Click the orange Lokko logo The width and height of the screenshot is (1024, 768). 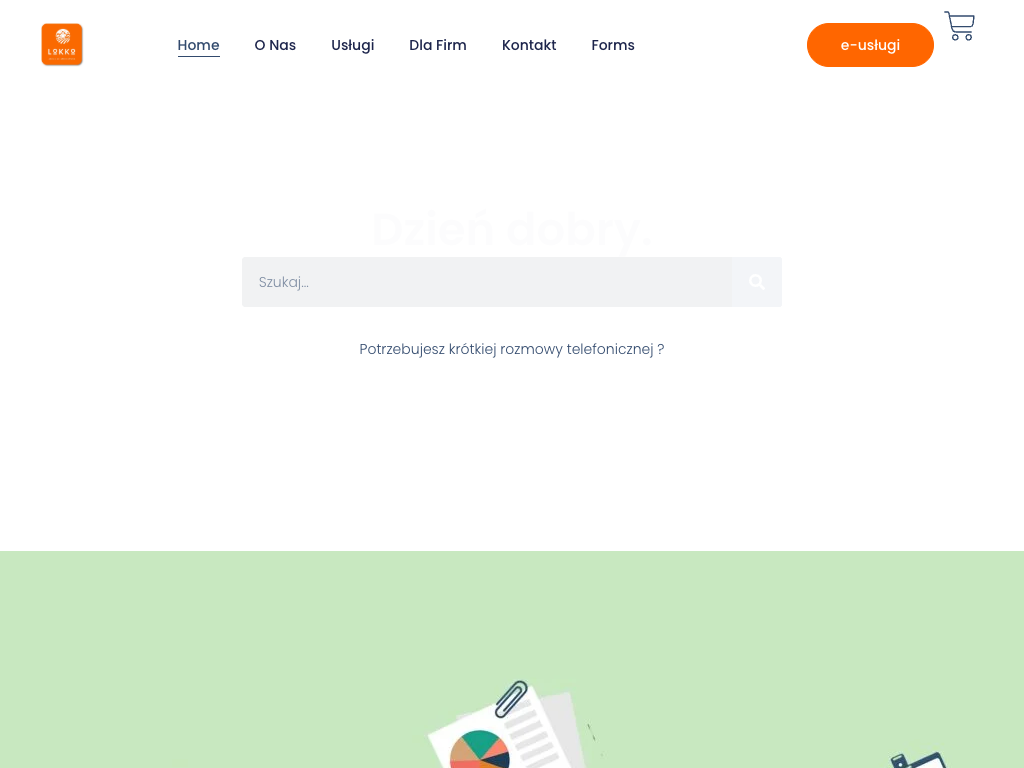[x=62, y=44]
